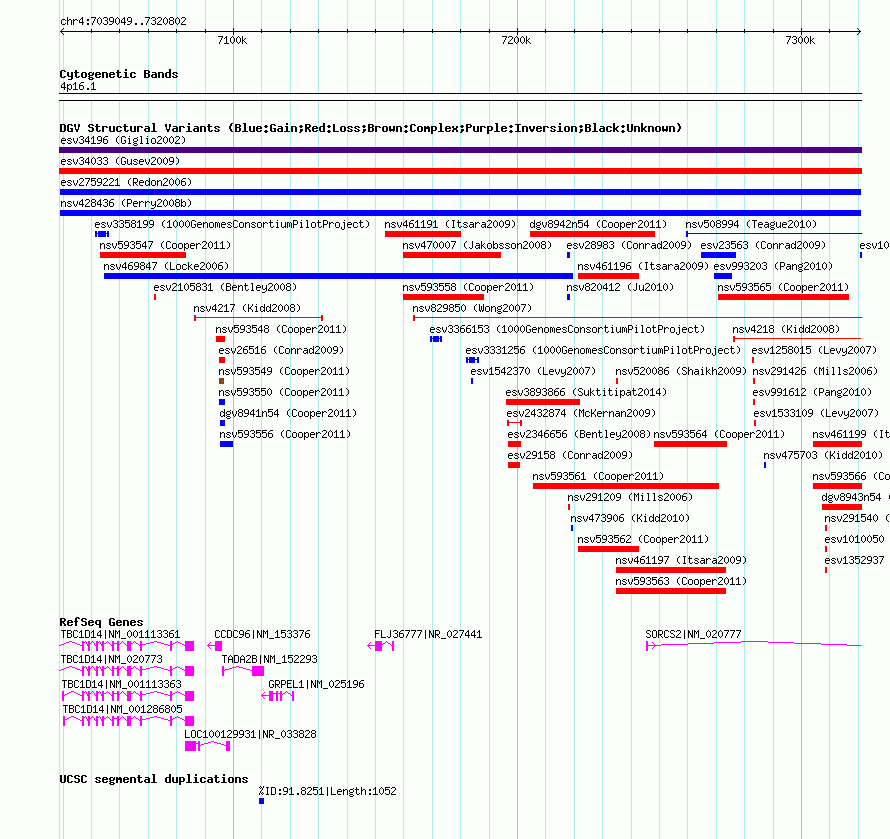890x839 pixels.
Task: Select esv3893866 (Suktitipat2014) variant
Action: tap(543, 402)
